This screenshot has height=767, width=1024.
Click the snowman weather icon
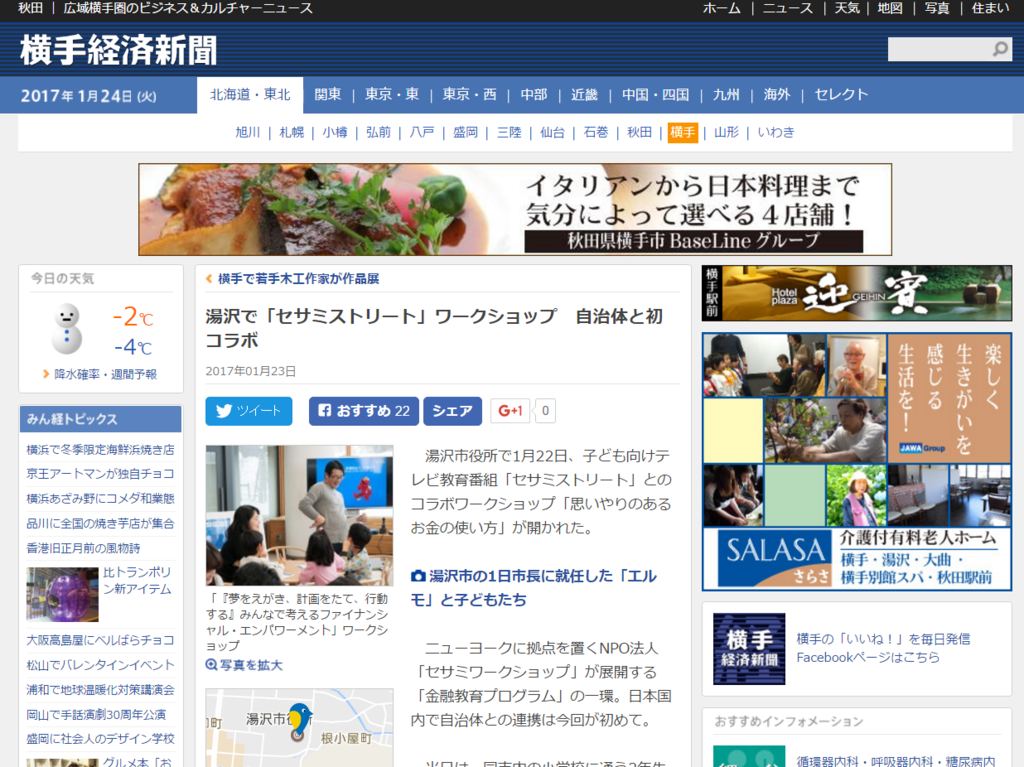click(67, 329)
